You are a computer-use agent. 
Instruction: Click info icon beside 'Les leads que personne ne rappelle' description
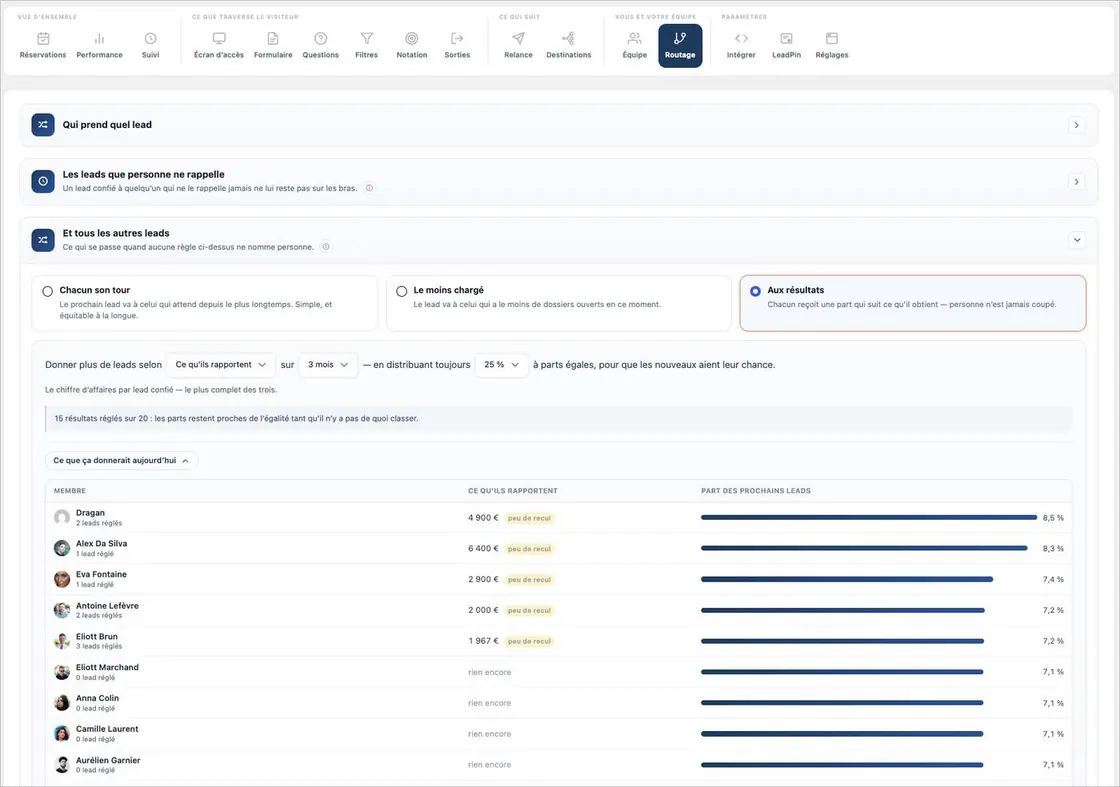369,188
